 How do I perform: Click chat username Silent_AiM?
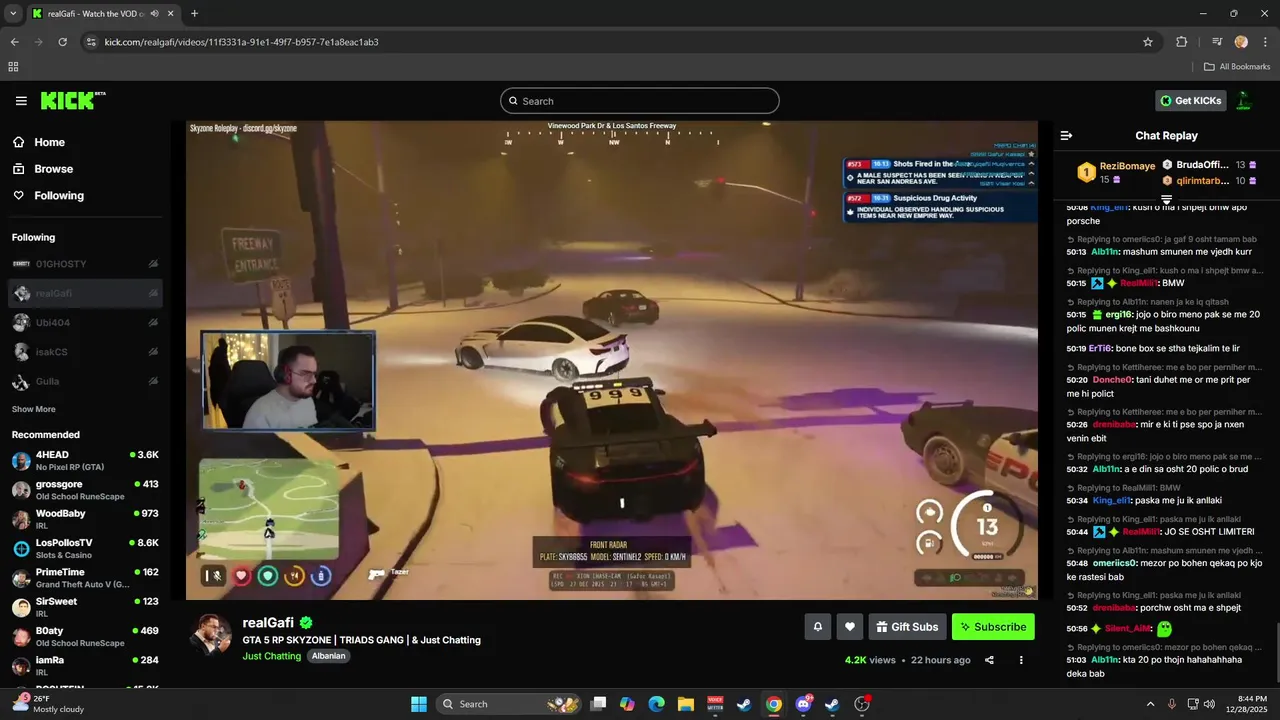[x=1127, y=628]
